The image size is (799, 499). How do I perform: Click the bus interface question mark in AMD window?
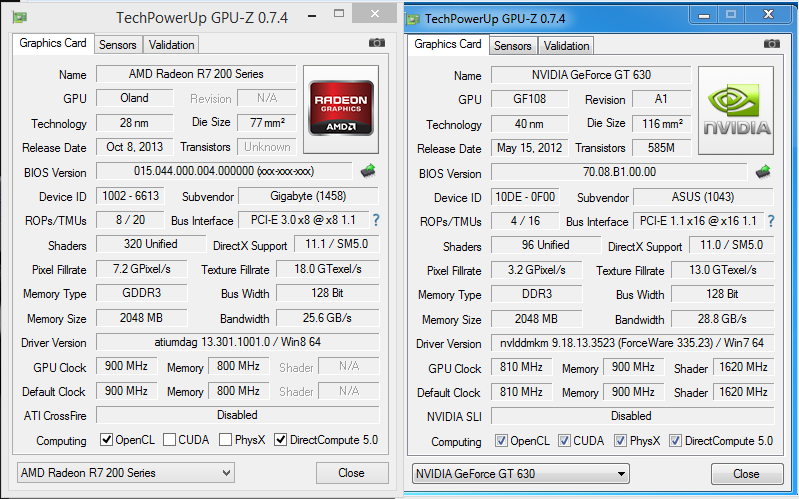tap(376, 220)
